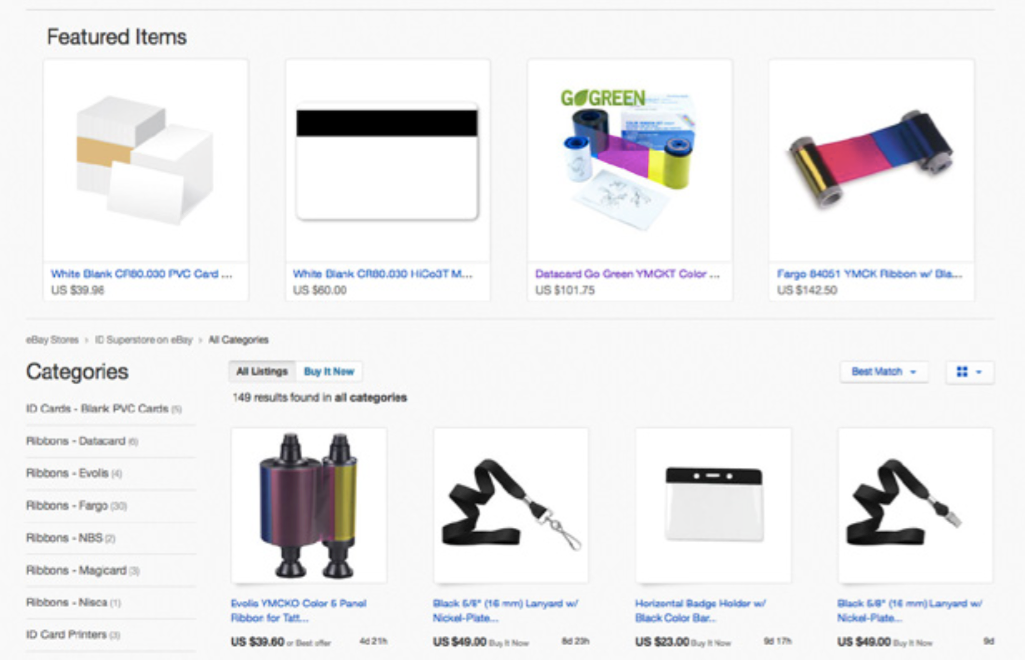Viewport: 1025px width, 663px height.
Task: Open ID Superstore on eBay breadcrumb link
Action: [144, 340]
